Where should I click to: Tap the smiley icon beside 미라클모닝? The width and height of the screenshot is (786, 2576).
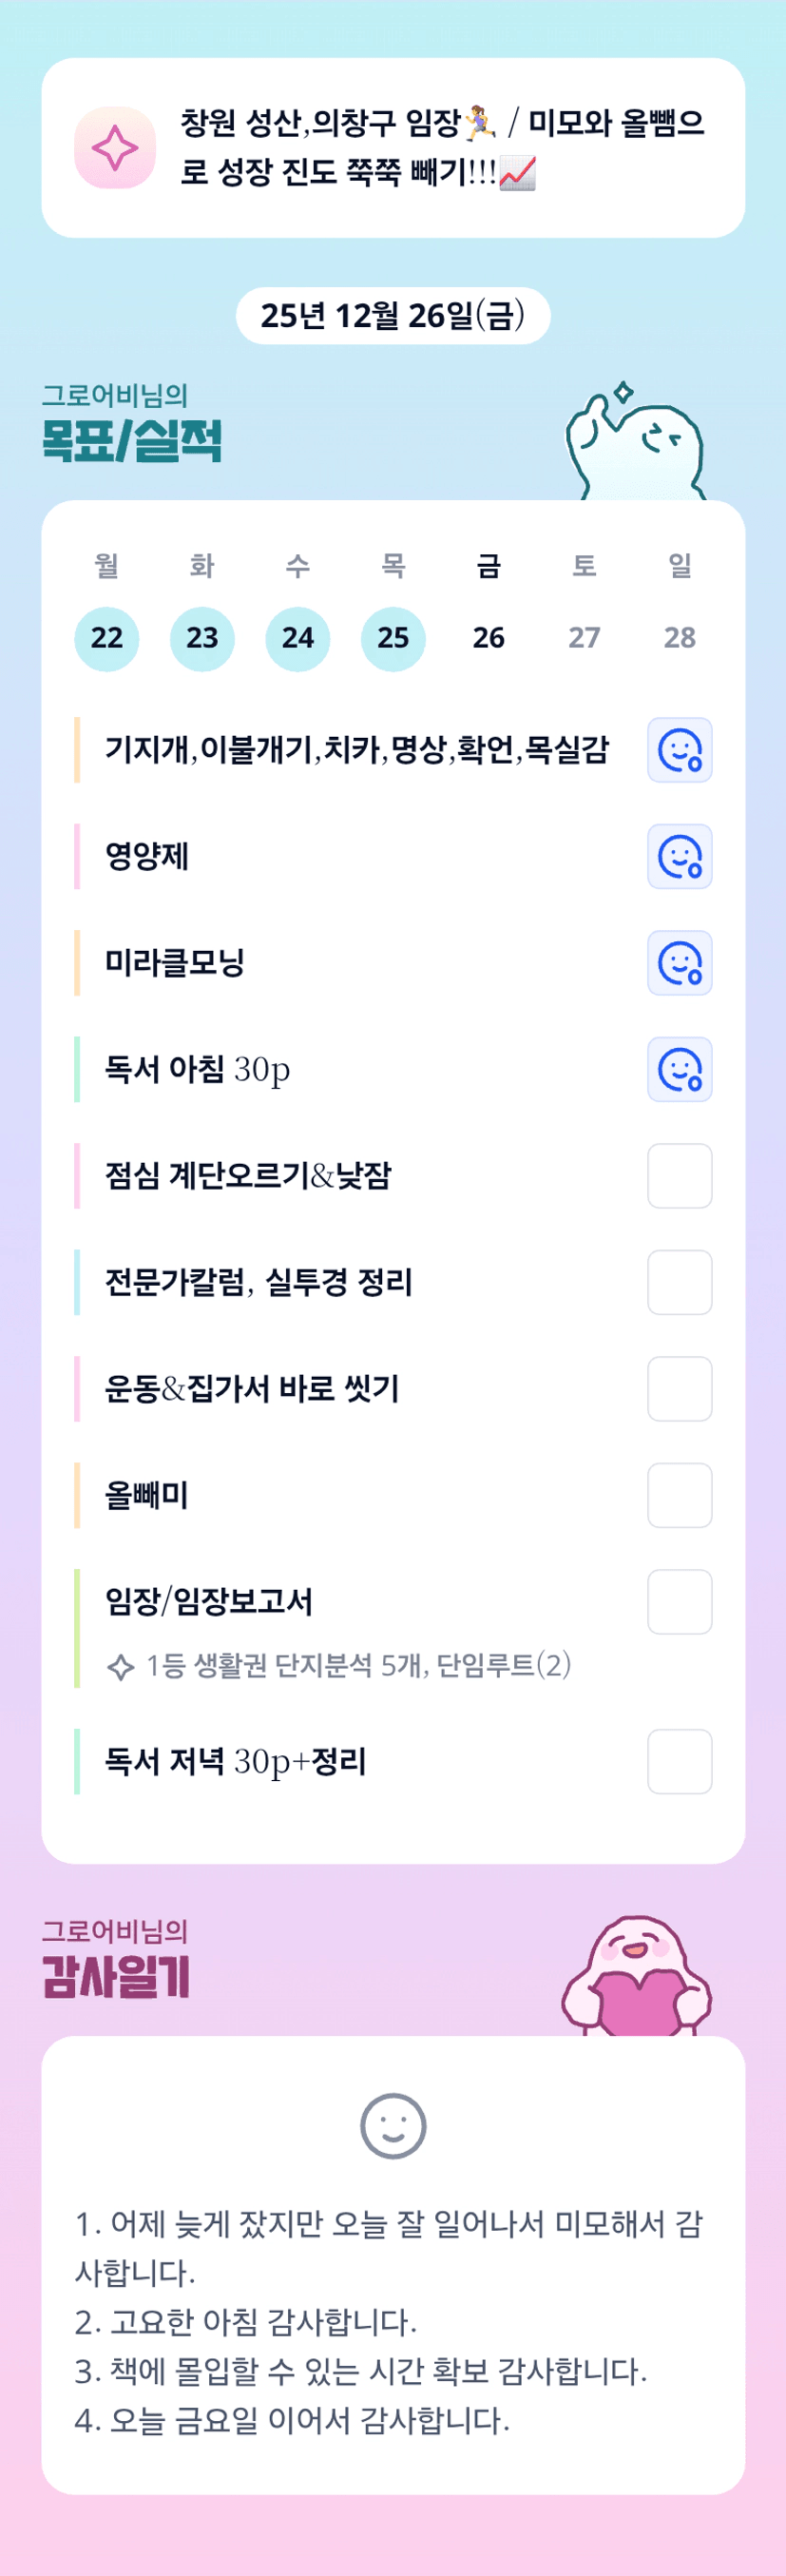pyautogui.click(x=679, y=963)
